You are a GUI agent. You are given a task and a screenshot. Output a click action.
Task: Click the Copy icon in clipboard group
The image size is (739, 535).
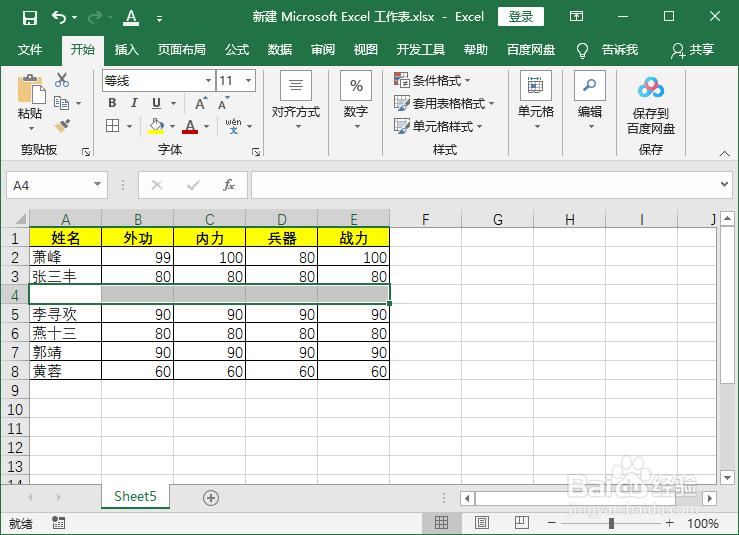tap(62, 102)
